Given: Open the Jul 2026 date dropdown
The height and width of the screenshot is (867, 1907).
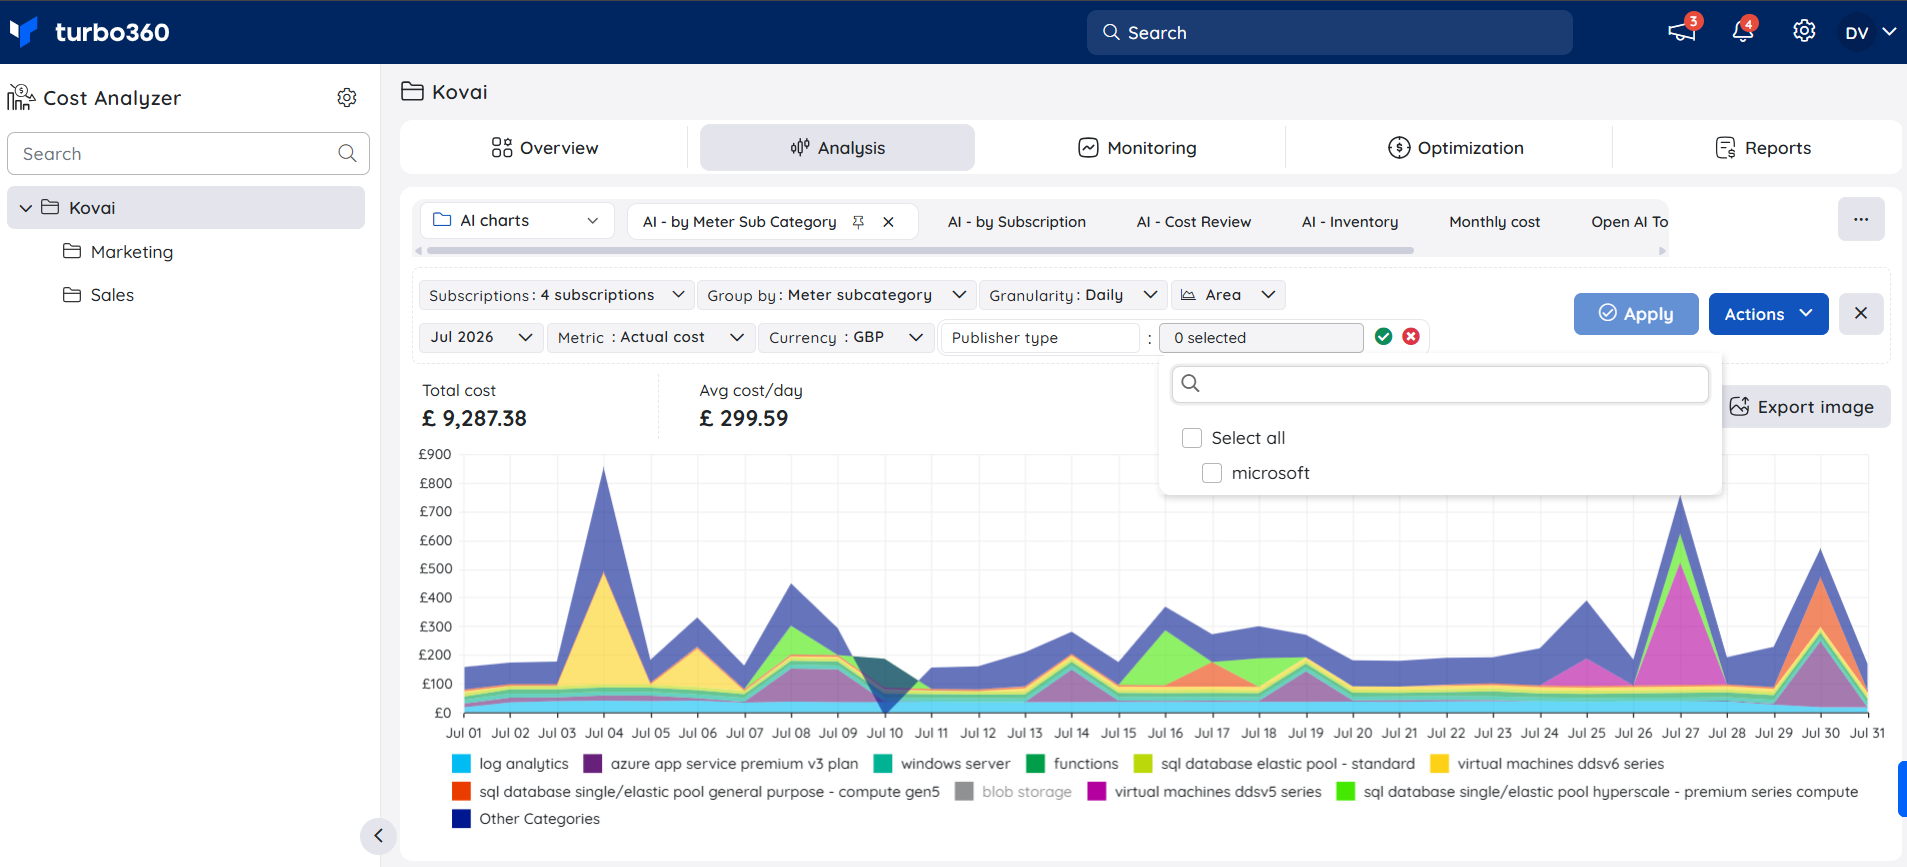Looking at the screenshot, I should [x=481, y=338].
